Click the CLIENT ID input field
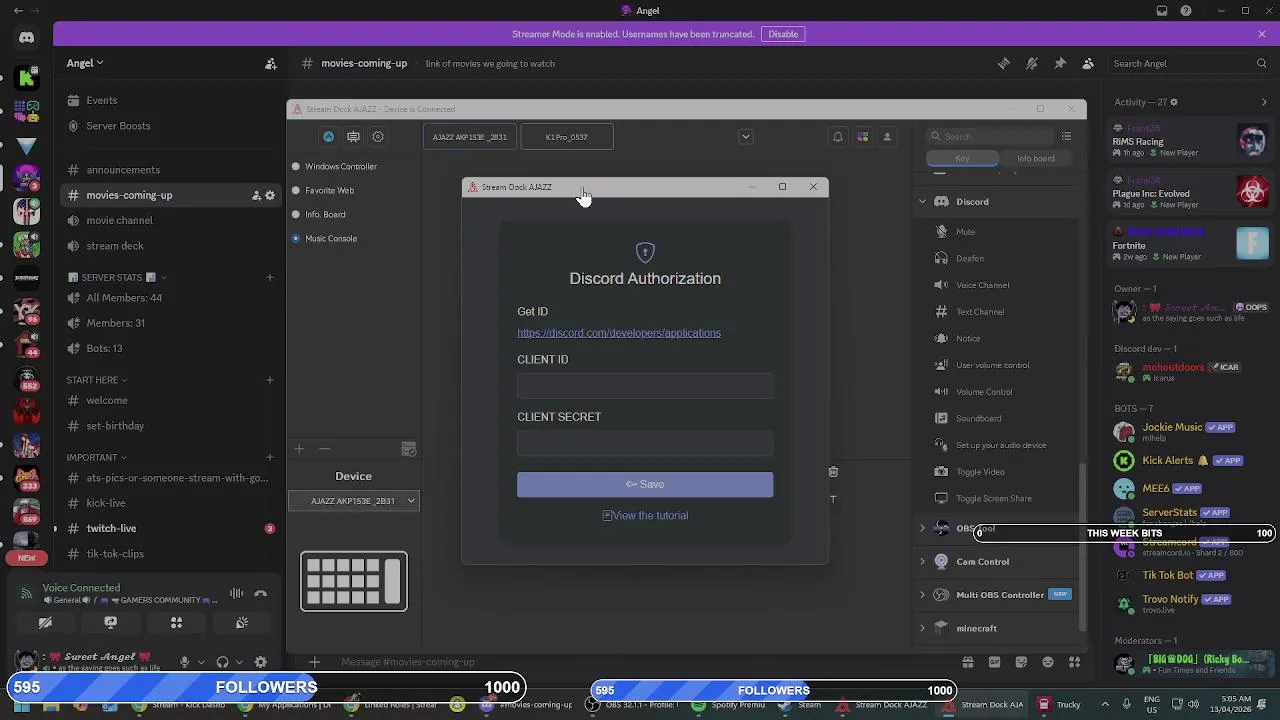The height and width of the screenshot is (720, 1280). click(645, 386)
